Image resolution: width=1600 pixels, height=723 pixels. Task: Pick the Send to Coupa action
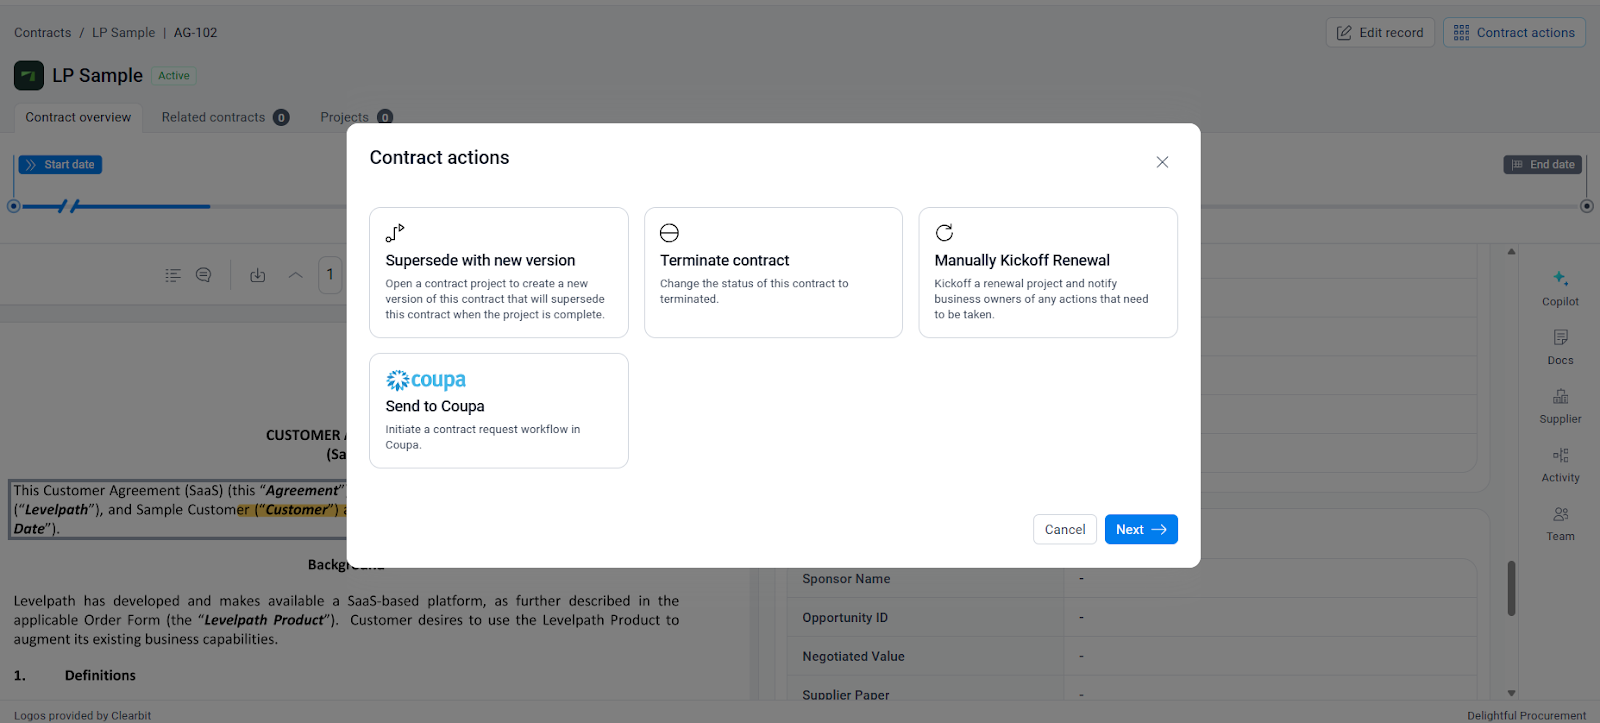pyautogui.click(x=498, y=410)
